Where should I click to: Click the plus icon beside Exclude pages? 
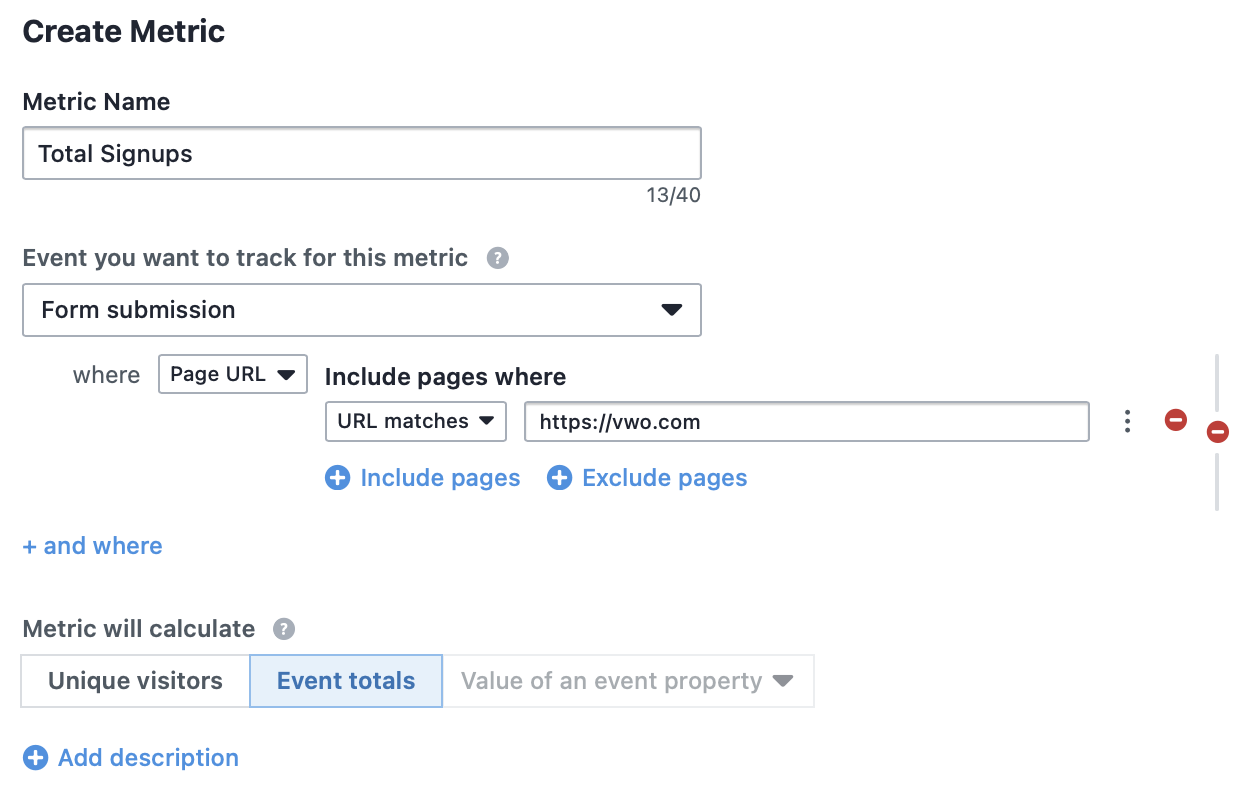(559, 478)
